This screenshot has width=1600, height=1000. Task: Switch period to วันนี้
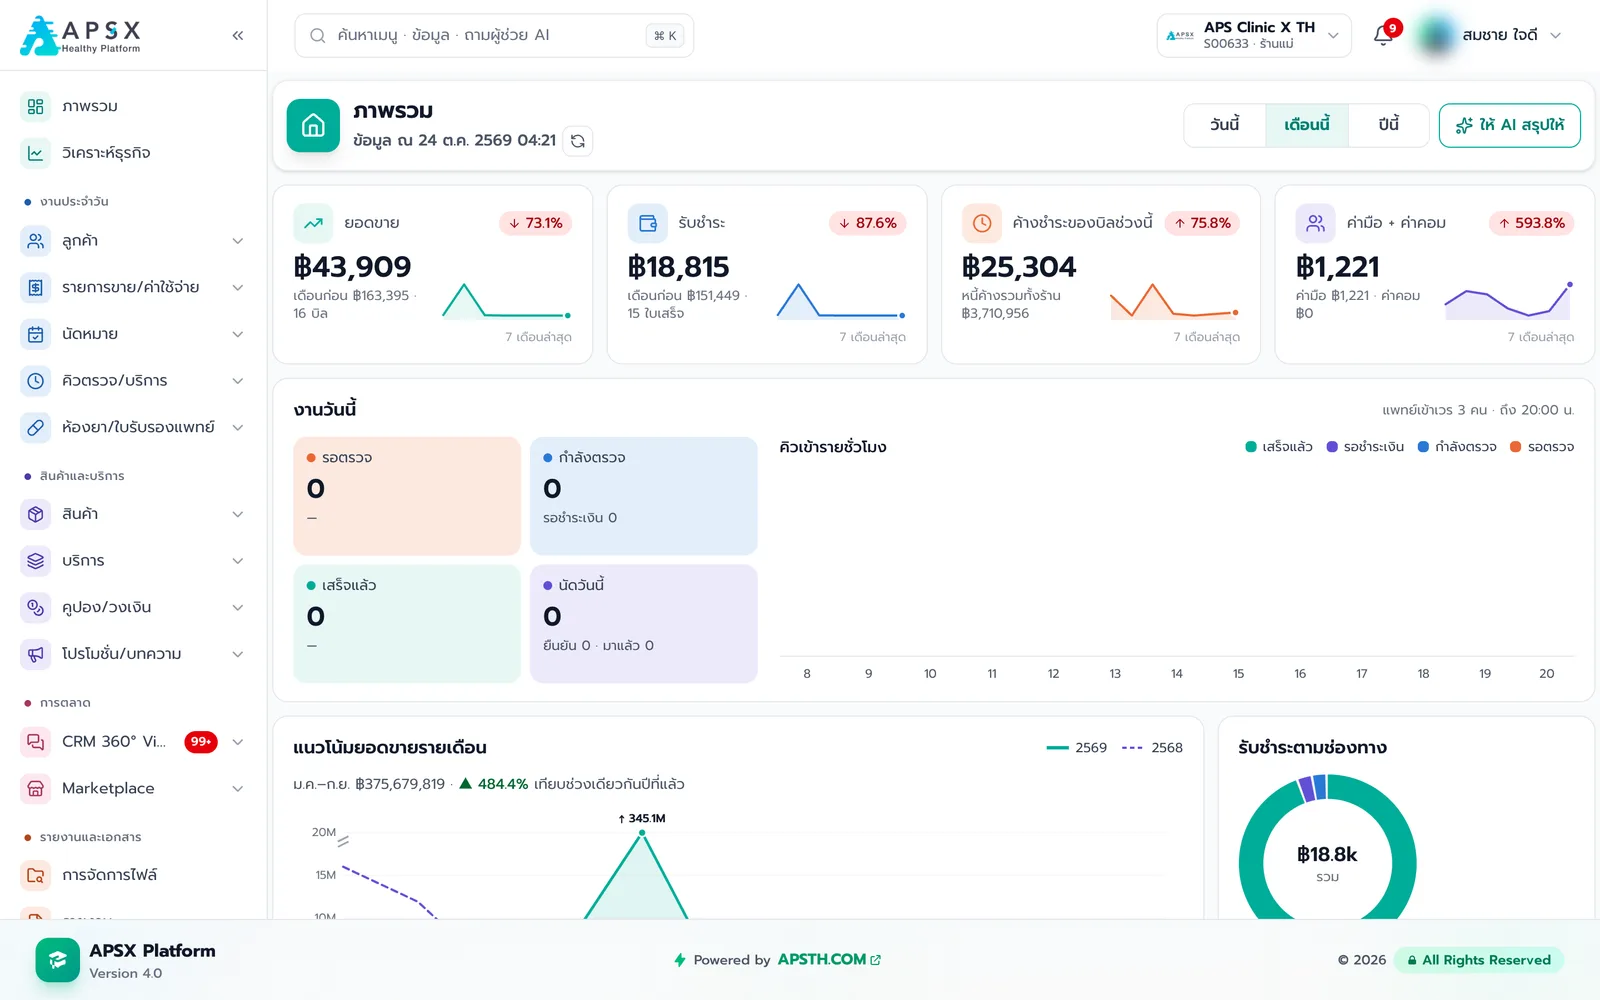pos(1224,125)
